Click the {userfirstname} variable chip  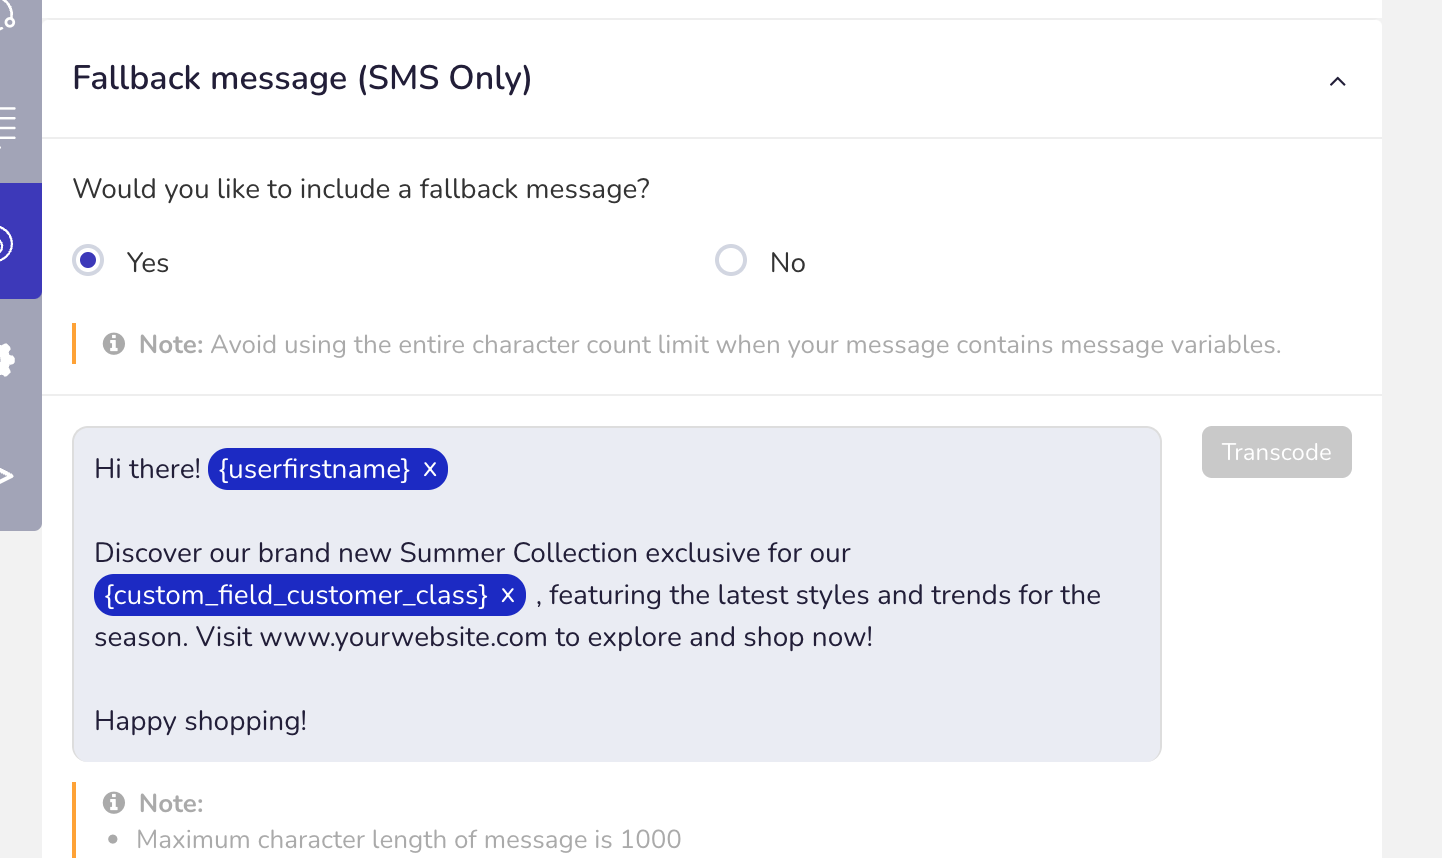coord(314,469)
